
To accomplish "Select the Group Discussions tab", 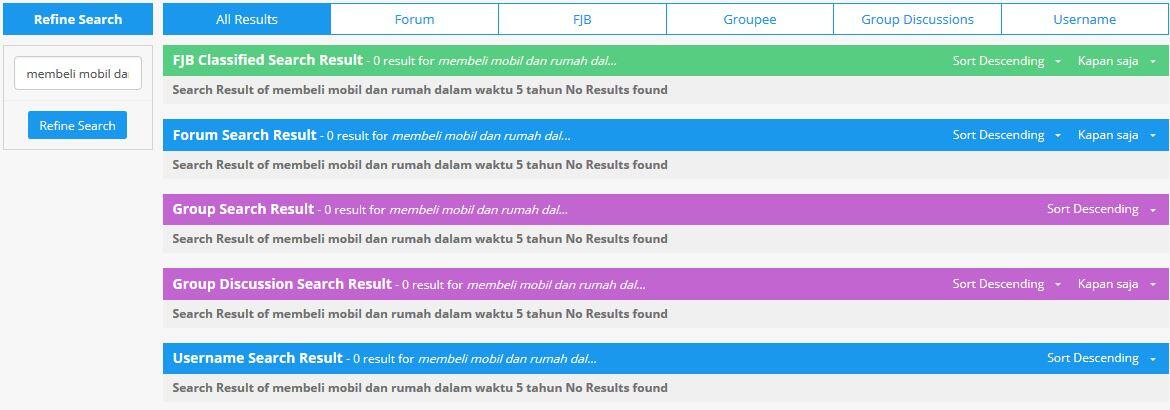I will coord(917,19).
